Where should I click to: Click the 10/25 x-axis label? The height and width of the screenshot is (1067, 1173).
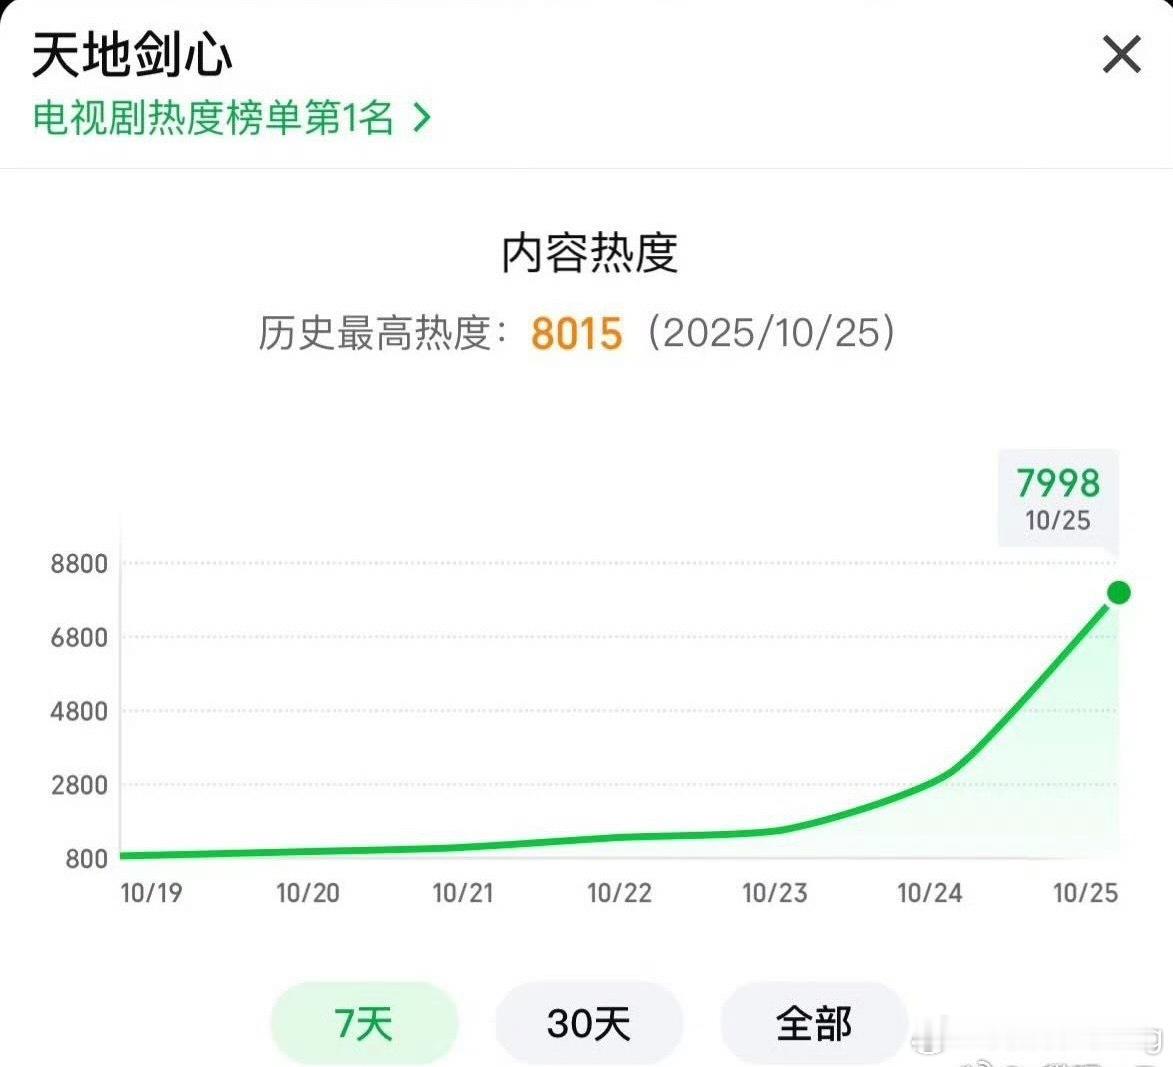pyautogui.click(x=1085, y=893)
